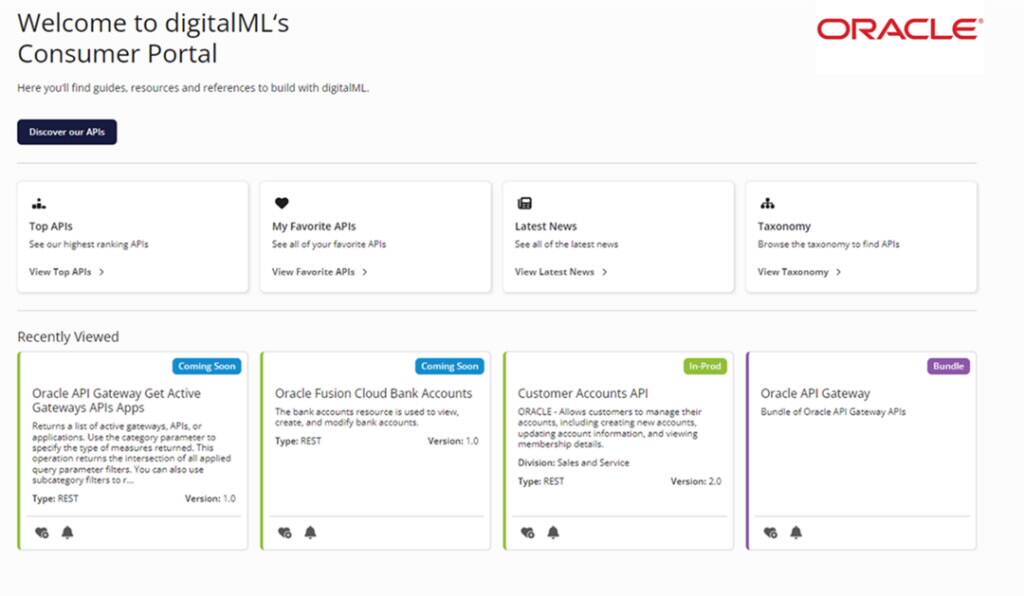Click the bell icon on the Oracle API Gateway bundle card
Screen dimensions: 1024x596
pyautogui.click(x=795, y=533)
